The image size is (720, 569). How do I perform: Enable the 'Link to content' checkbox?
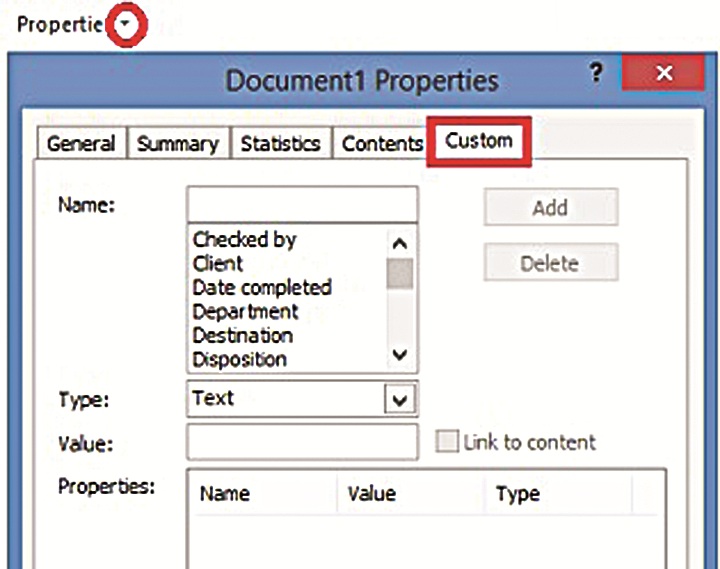pos(446,443)
